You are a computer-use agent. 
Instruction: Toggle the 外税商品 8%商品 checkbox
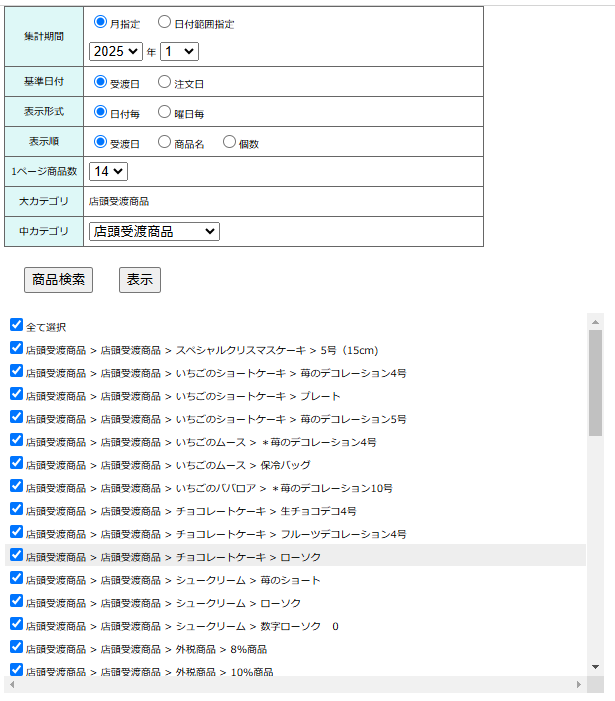(16, 647)
